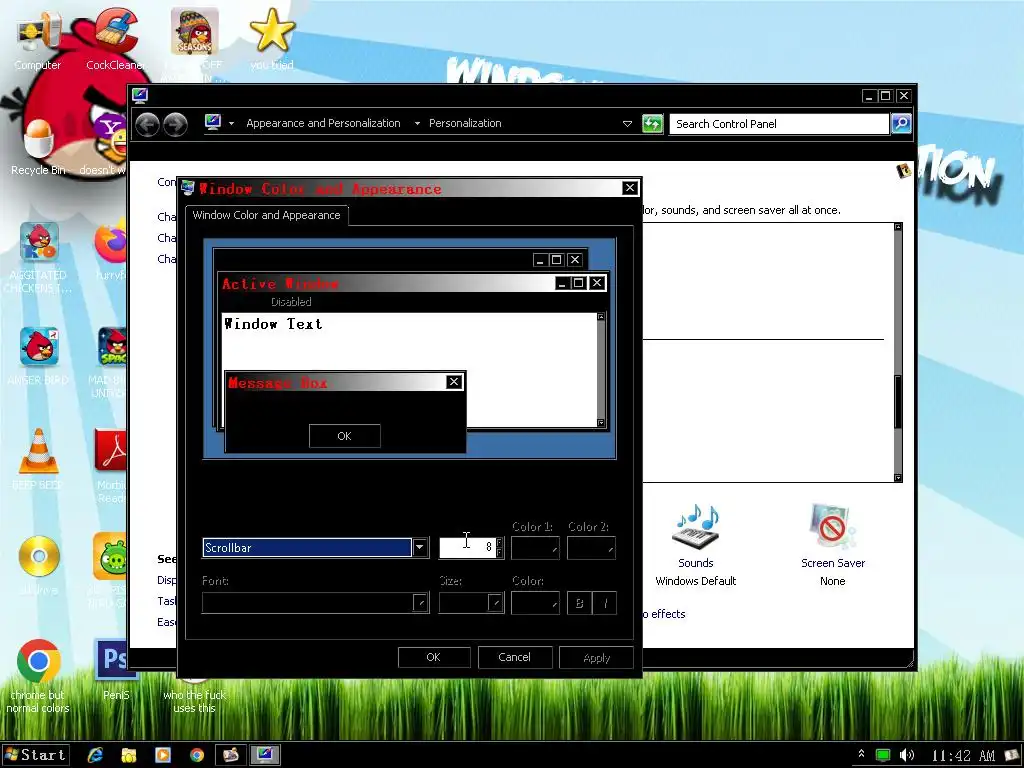Open the media player taskbar icon
1024x768 pixels.
pos(163,755)
